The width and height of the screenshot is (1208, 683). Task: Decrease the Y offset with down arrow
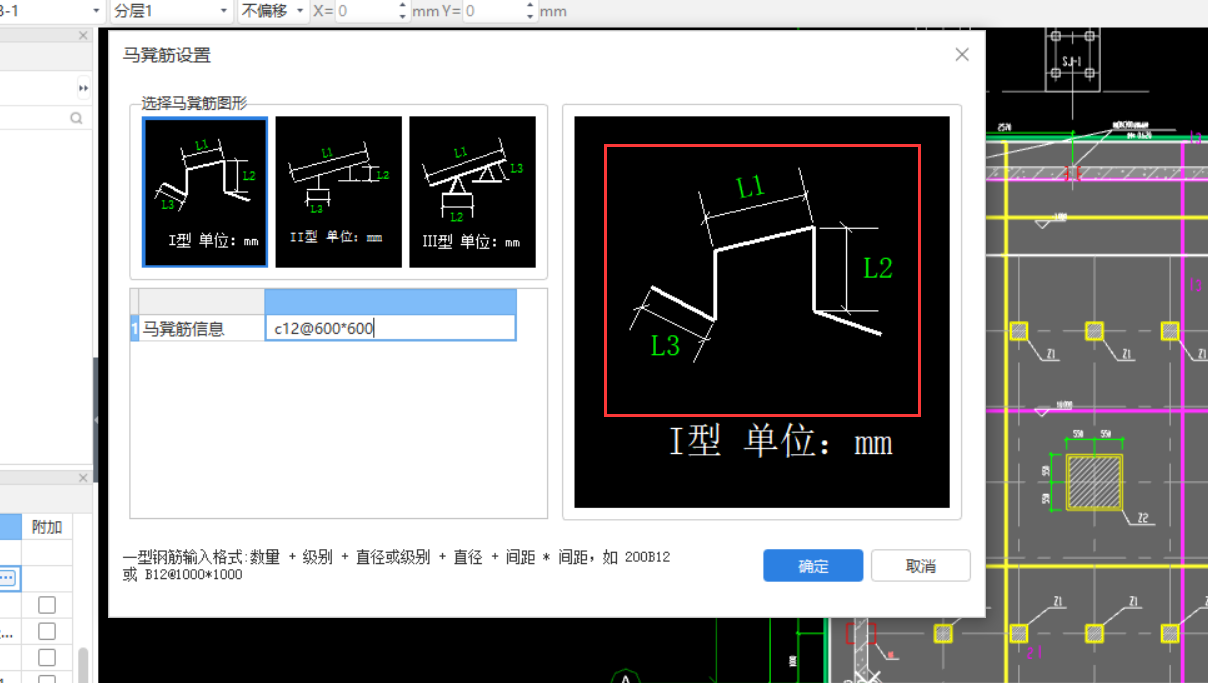[530, 16]
